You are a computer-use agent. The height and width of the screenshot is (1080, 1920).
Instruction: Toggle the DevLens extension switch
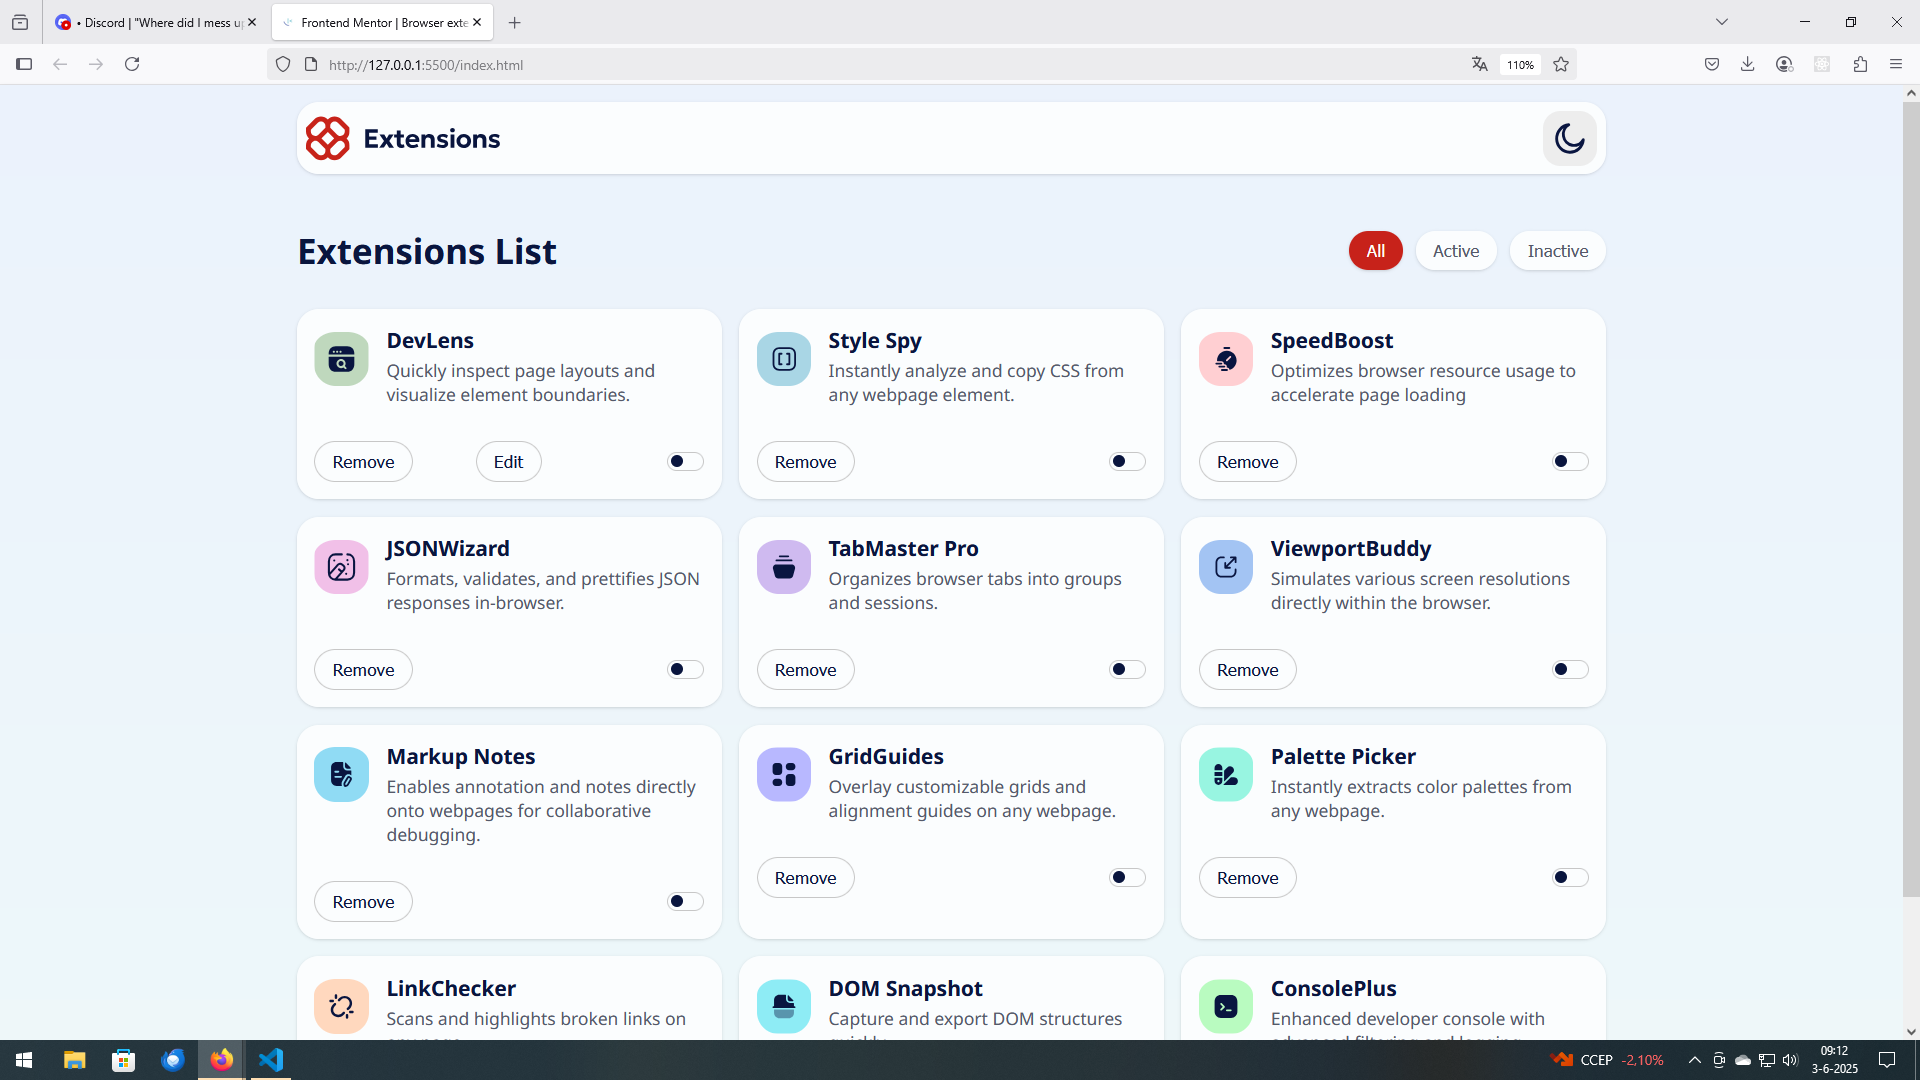(685, 461)
